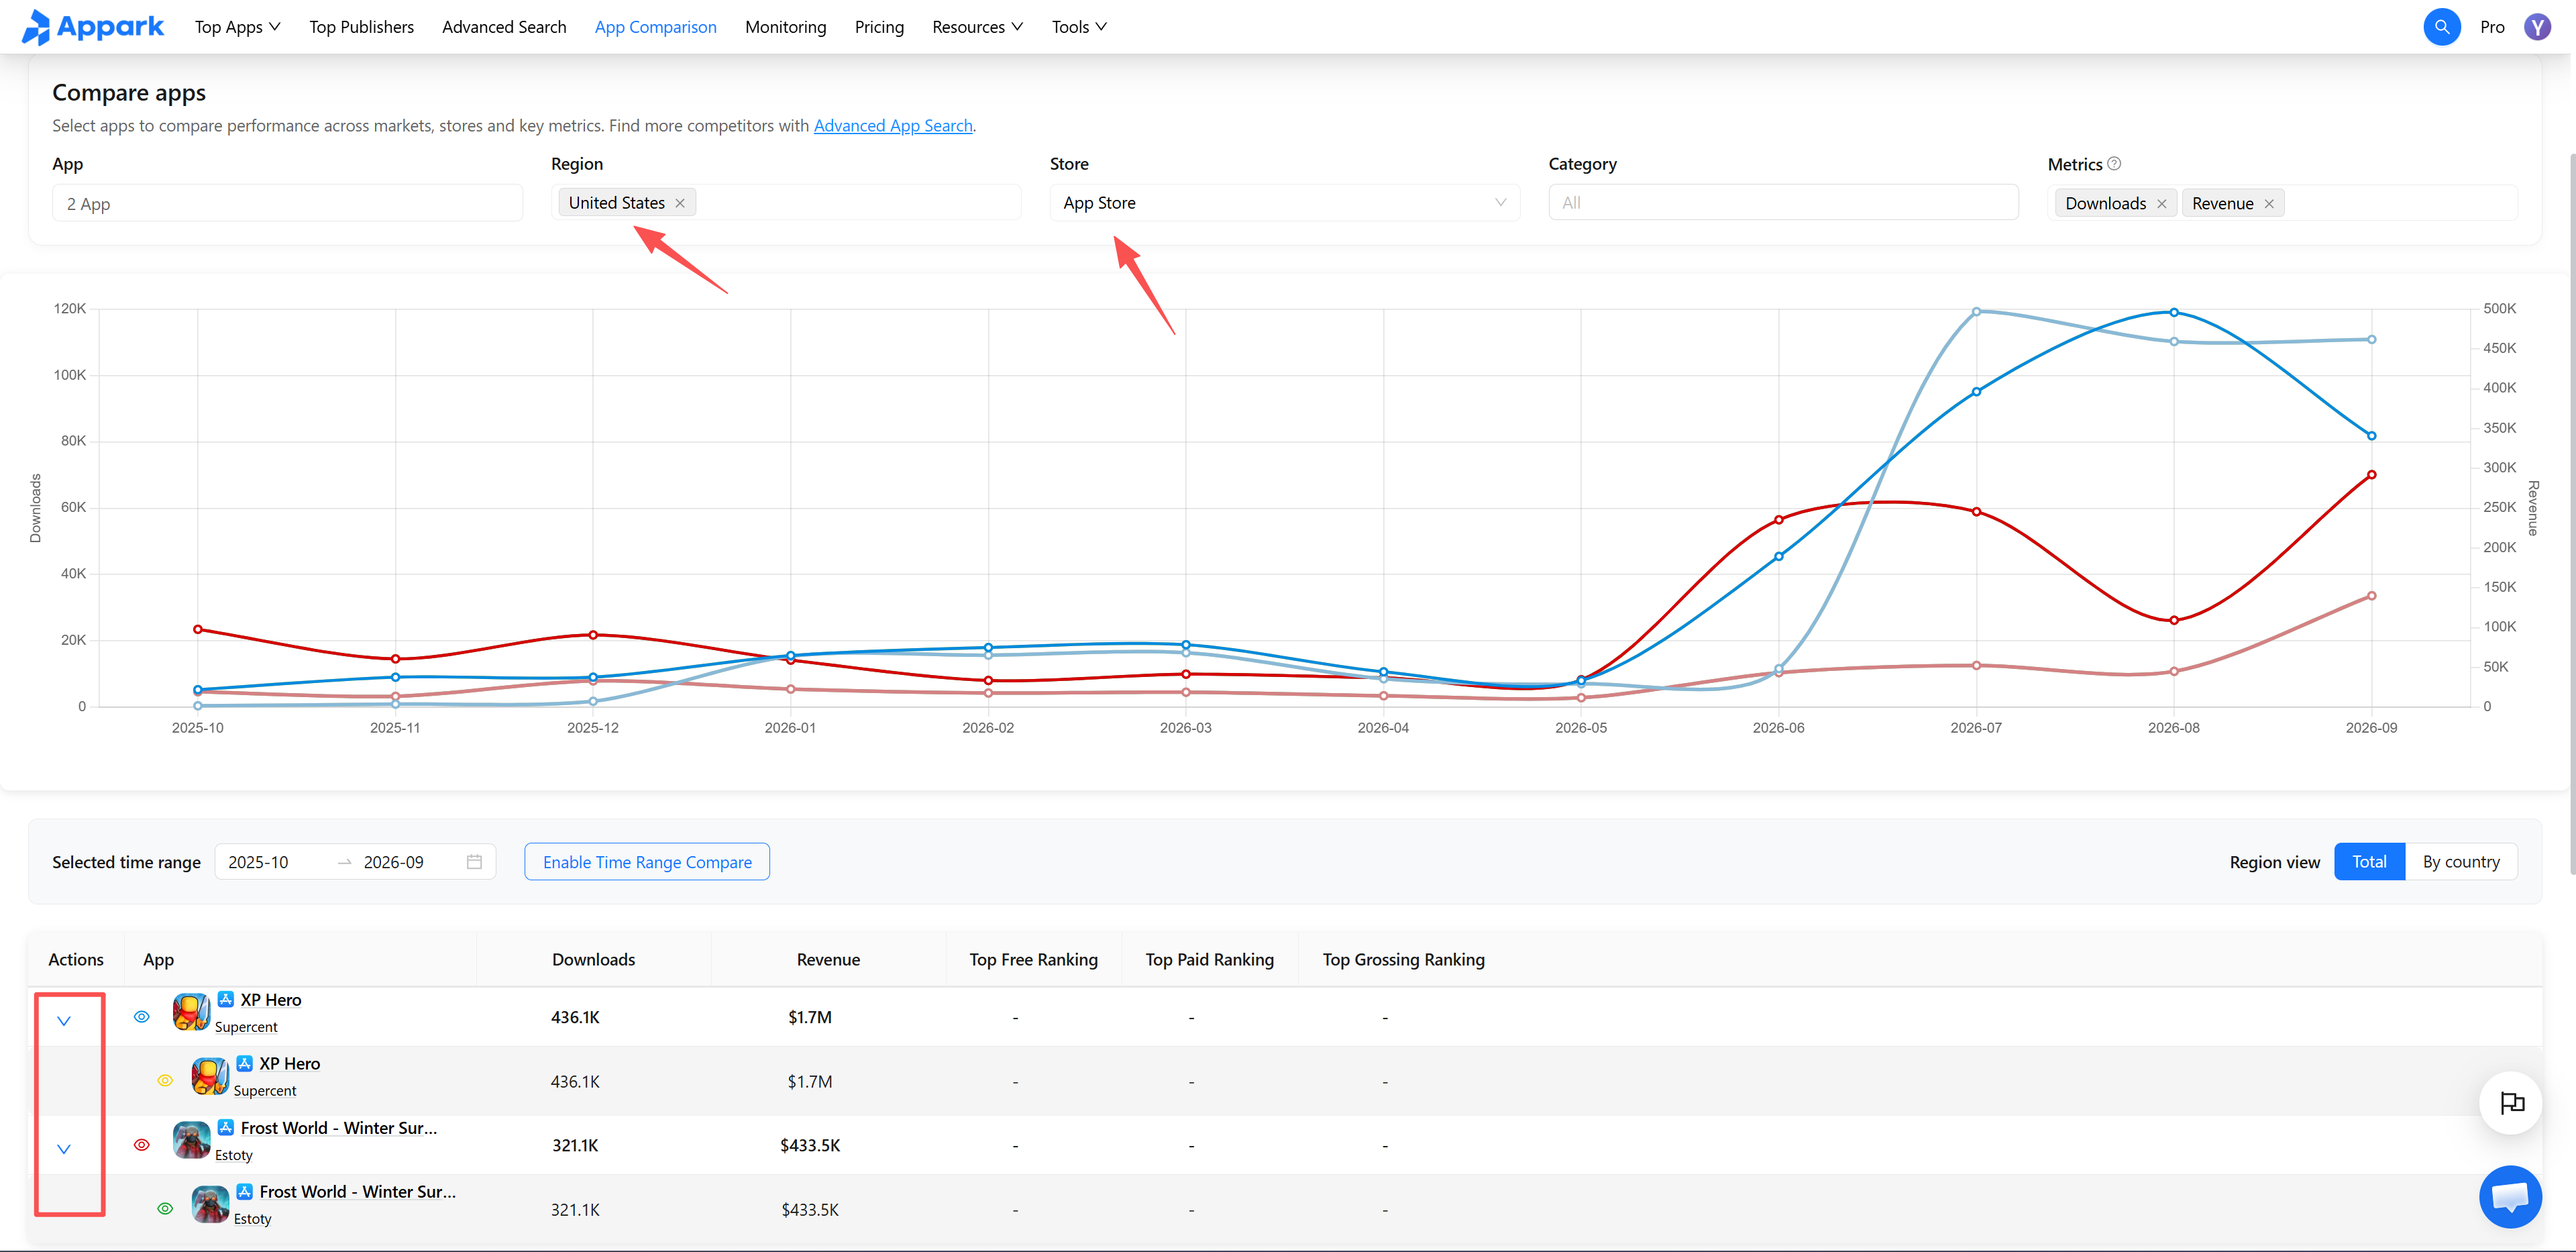Open the chat support bubble
2576x1252 pixels.
pyautogui.click(x=2510, y=1196)
